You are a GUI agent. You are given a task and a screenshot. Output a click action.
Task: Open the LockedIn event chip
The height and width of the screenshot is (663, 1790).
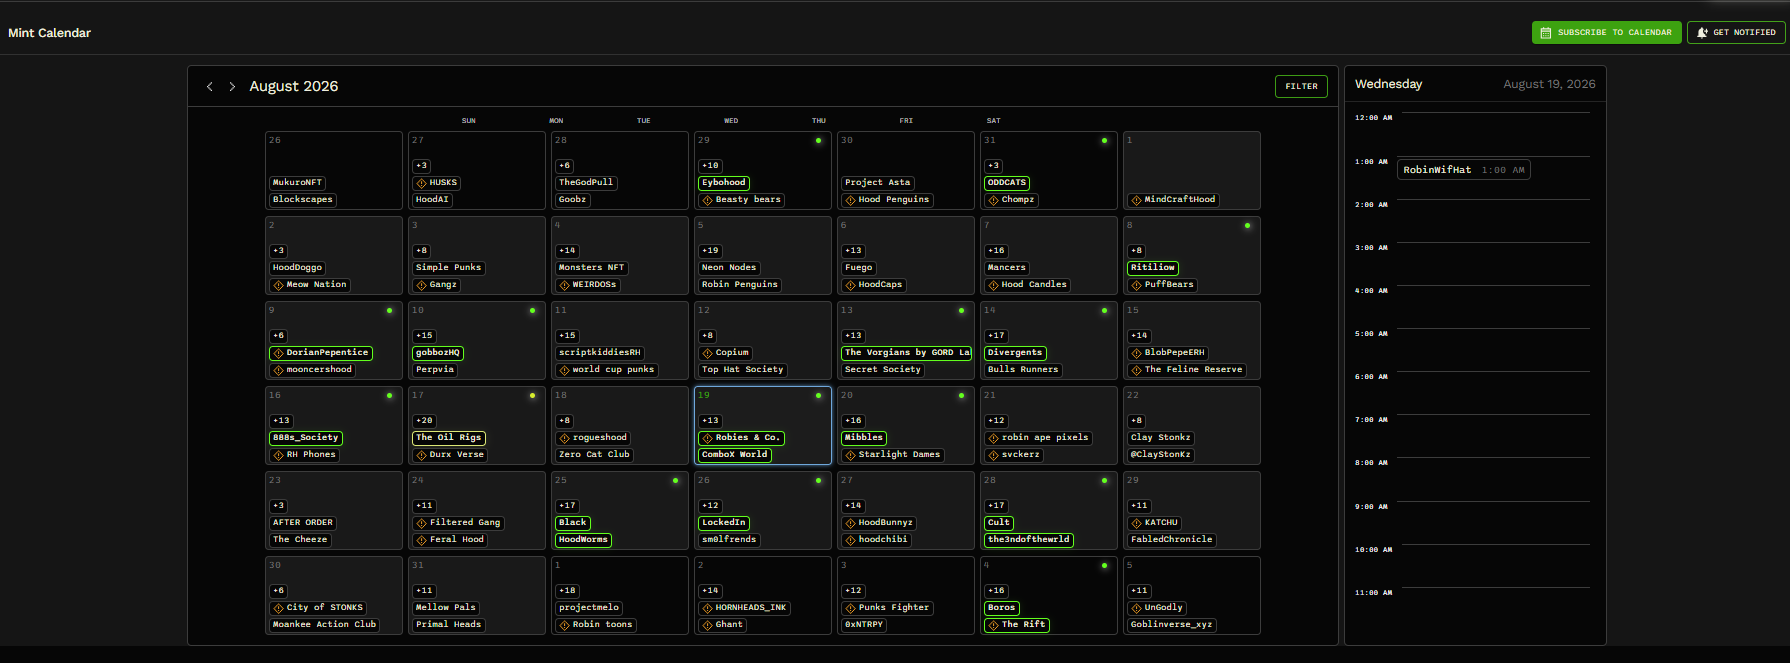coord(724,523)
